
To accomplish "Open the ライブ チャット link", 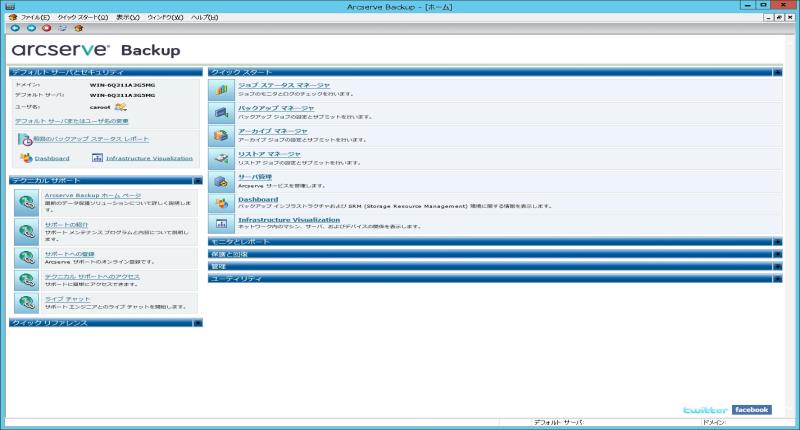I will coord(67,299).
